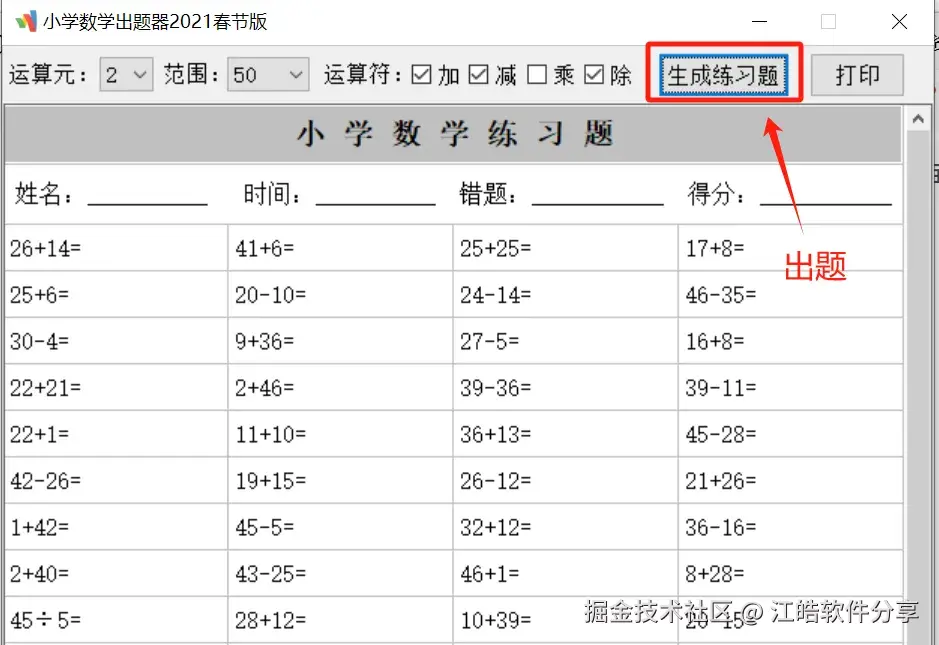Open the 范围 dropdown showing 50
Screen dimensions: 939x645
coord(267,73)
